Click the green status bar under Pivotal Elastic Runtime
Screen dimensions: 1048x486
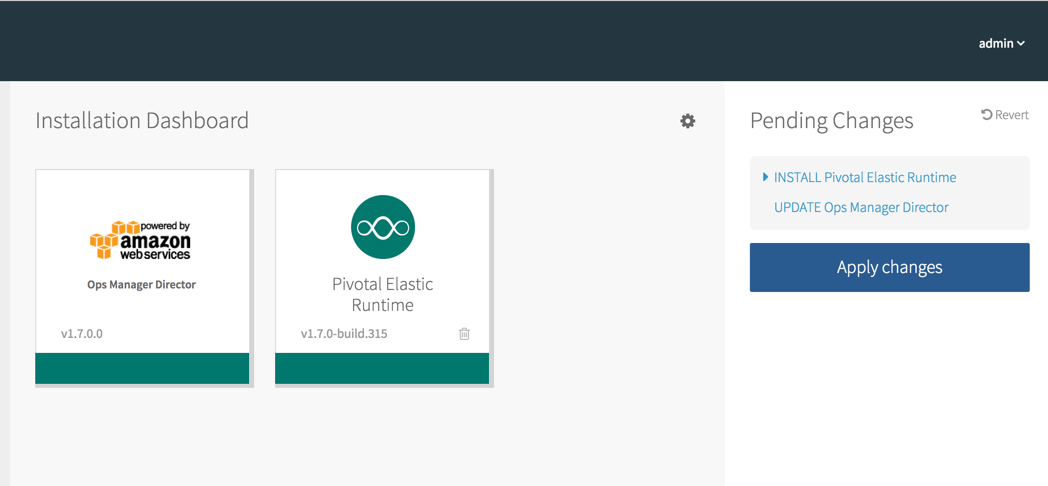382,368
